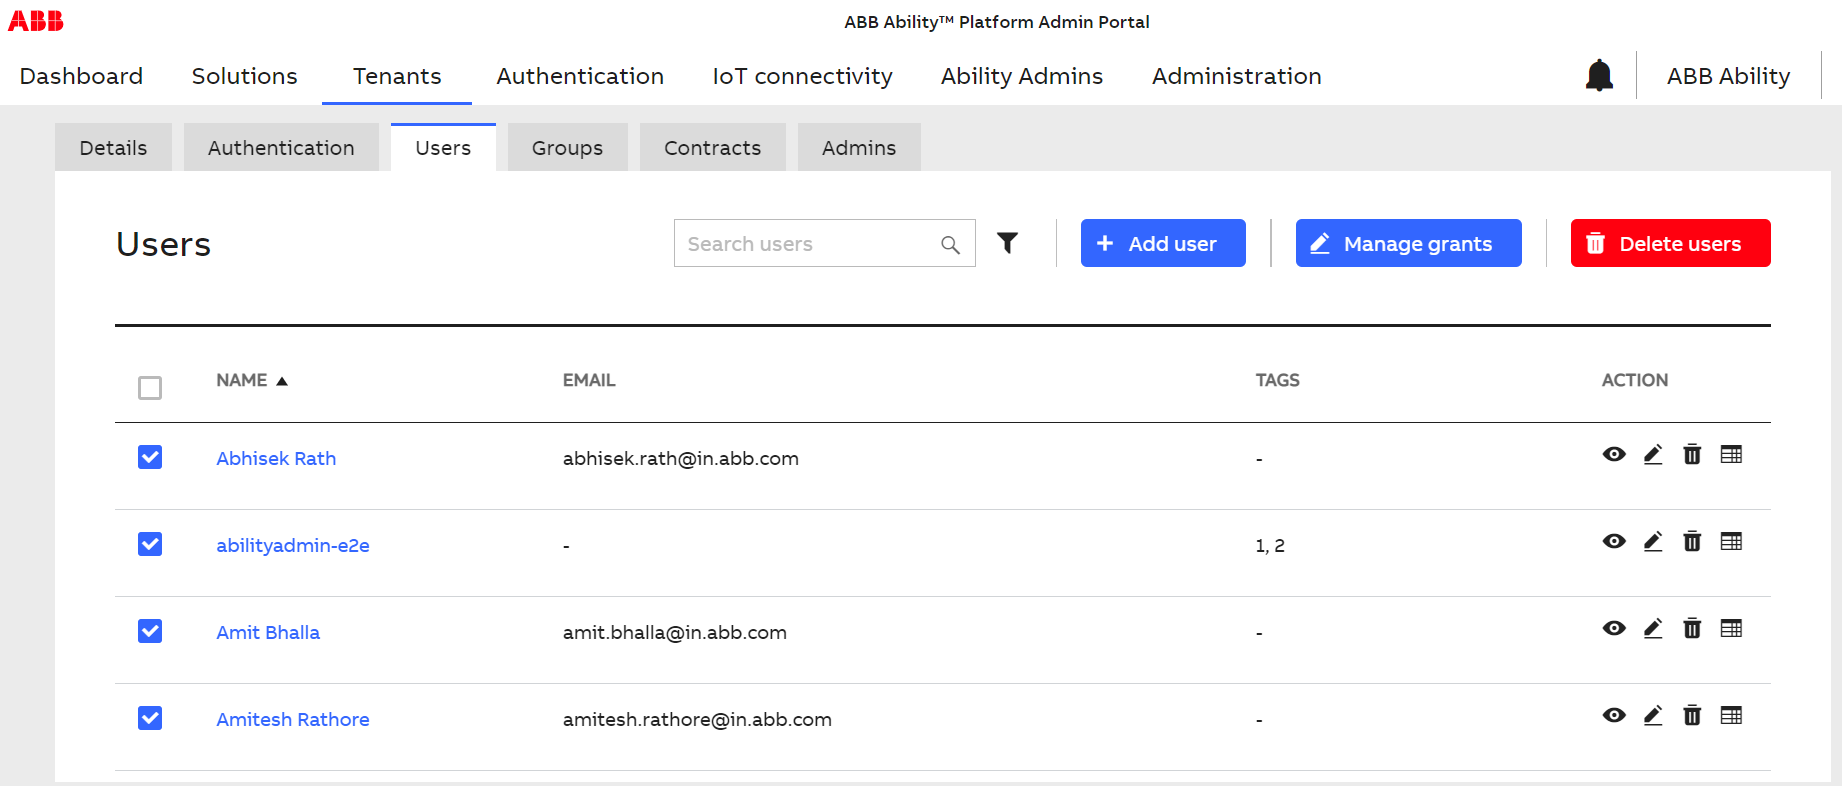Switch to the tenant Authentication tab
The image size is (1842, 786).
click(281, 147)
